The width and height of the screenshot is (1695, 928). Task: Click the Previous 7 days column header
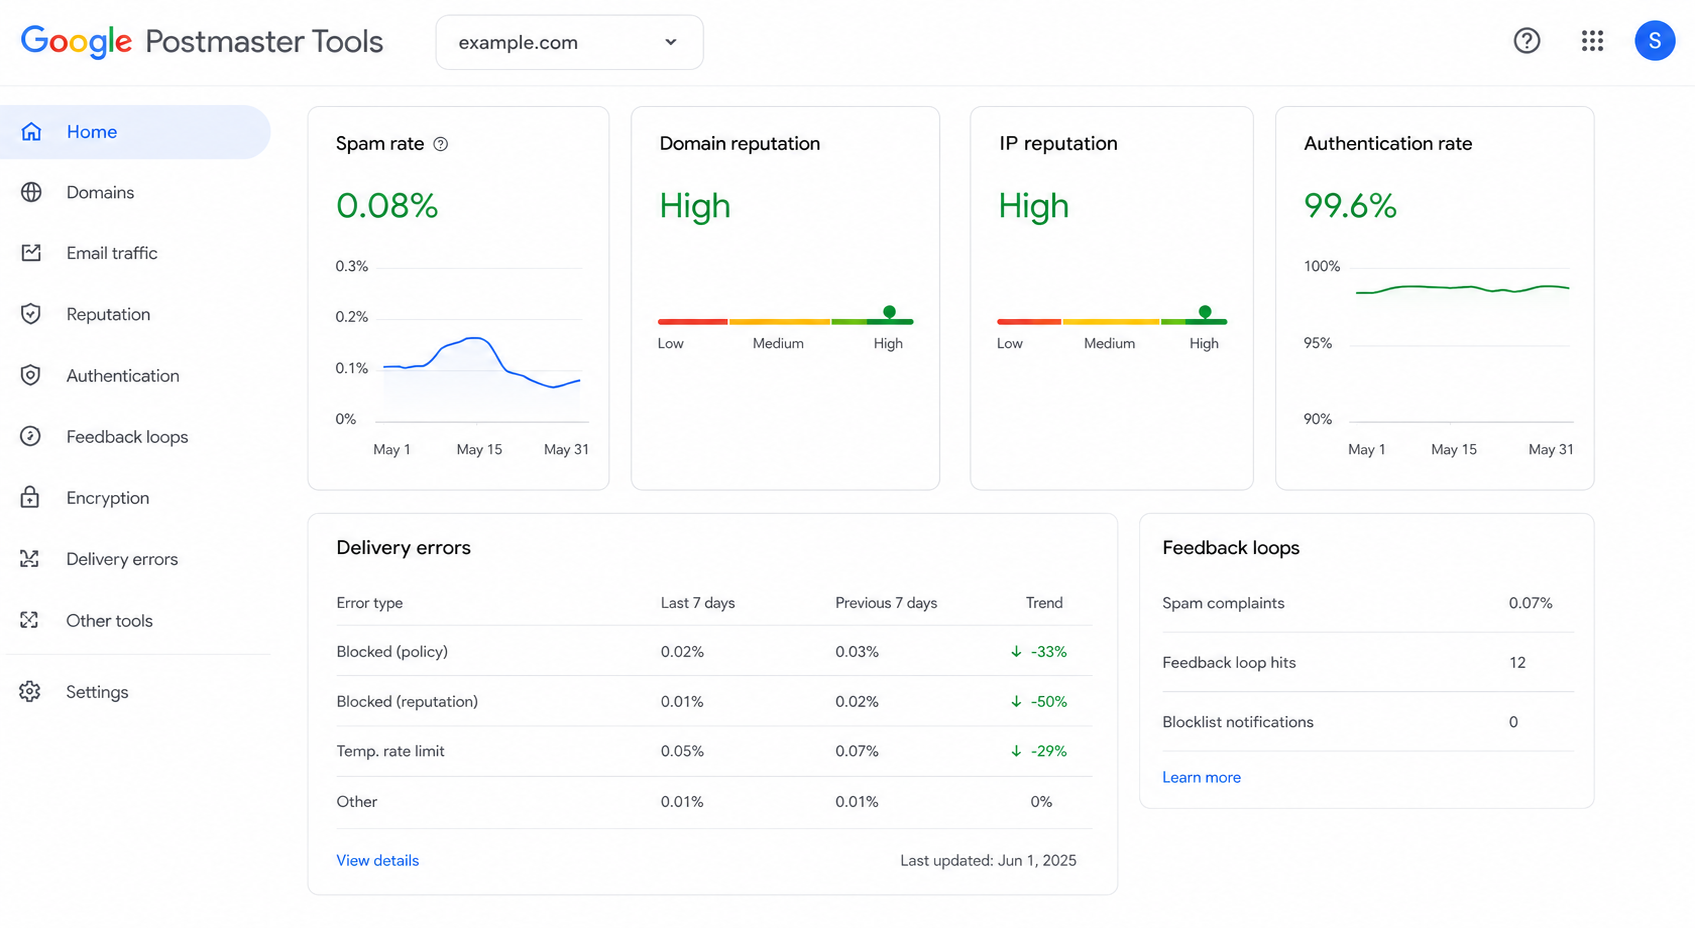(x=886, y=603)
